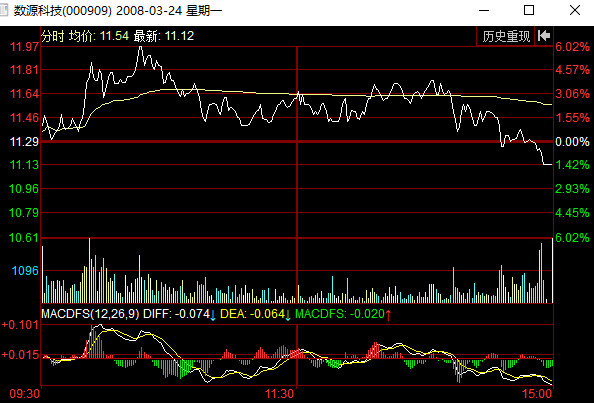
Task: Click the tallest yellow volume bar
Action: 90,270
